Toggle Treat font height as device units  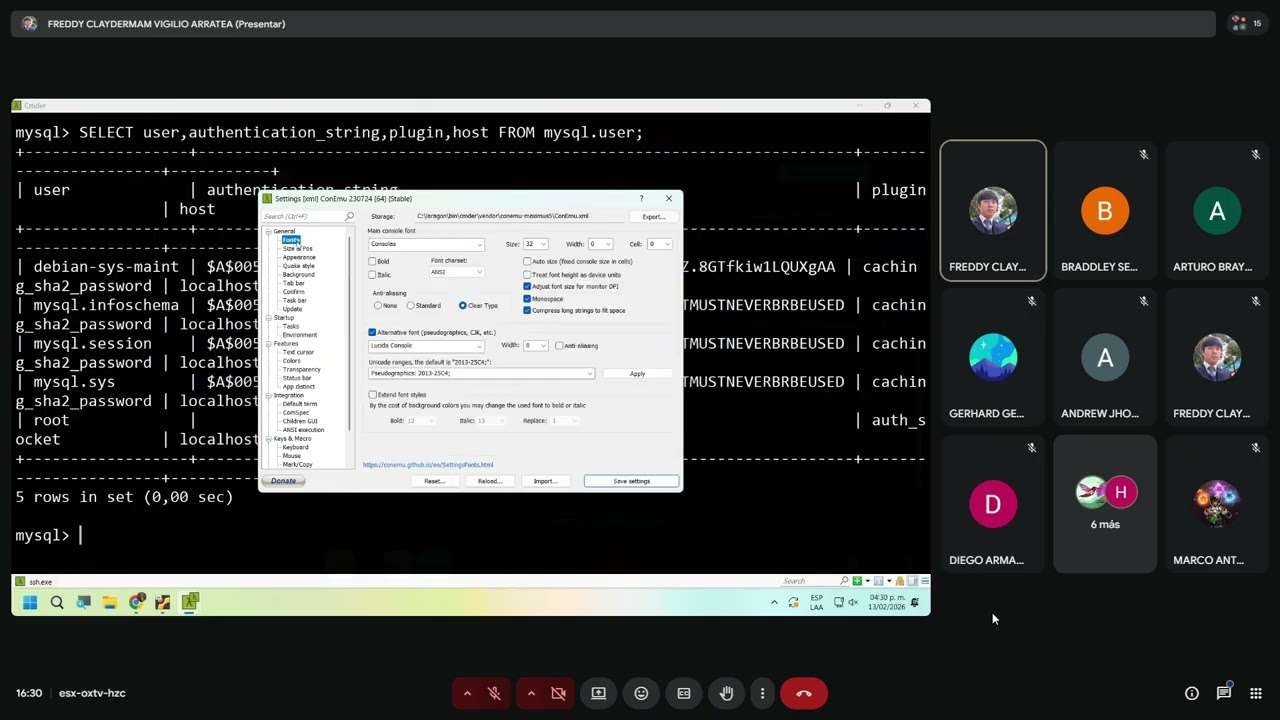(527, 274)
